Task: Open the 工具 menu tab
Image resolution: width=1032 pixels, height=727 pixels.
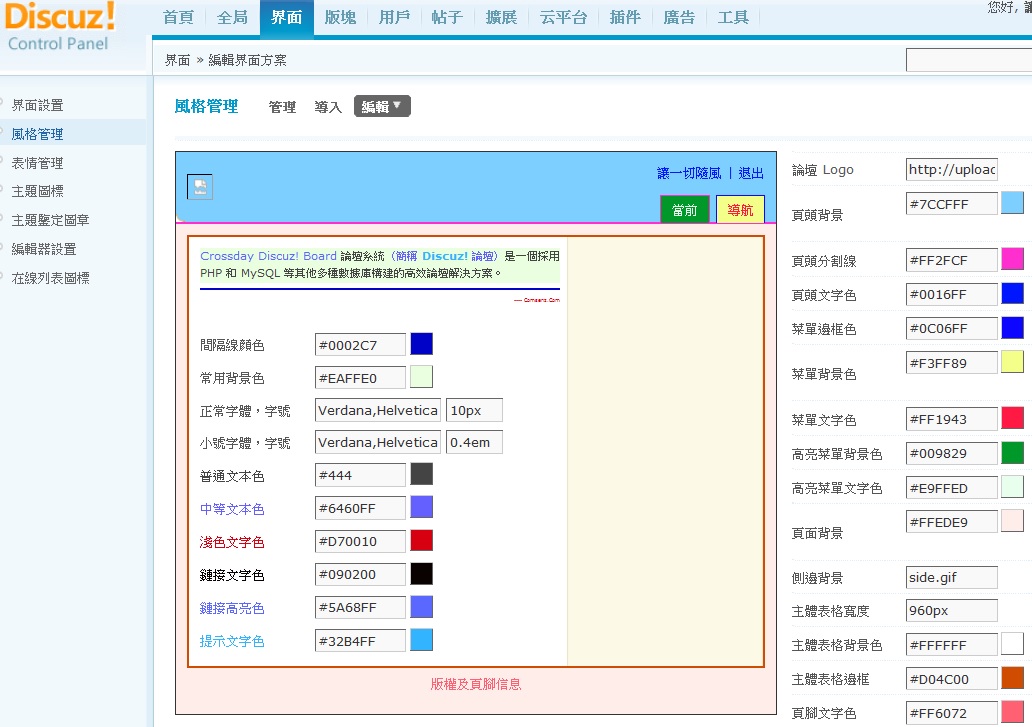Action: point(733,18)
